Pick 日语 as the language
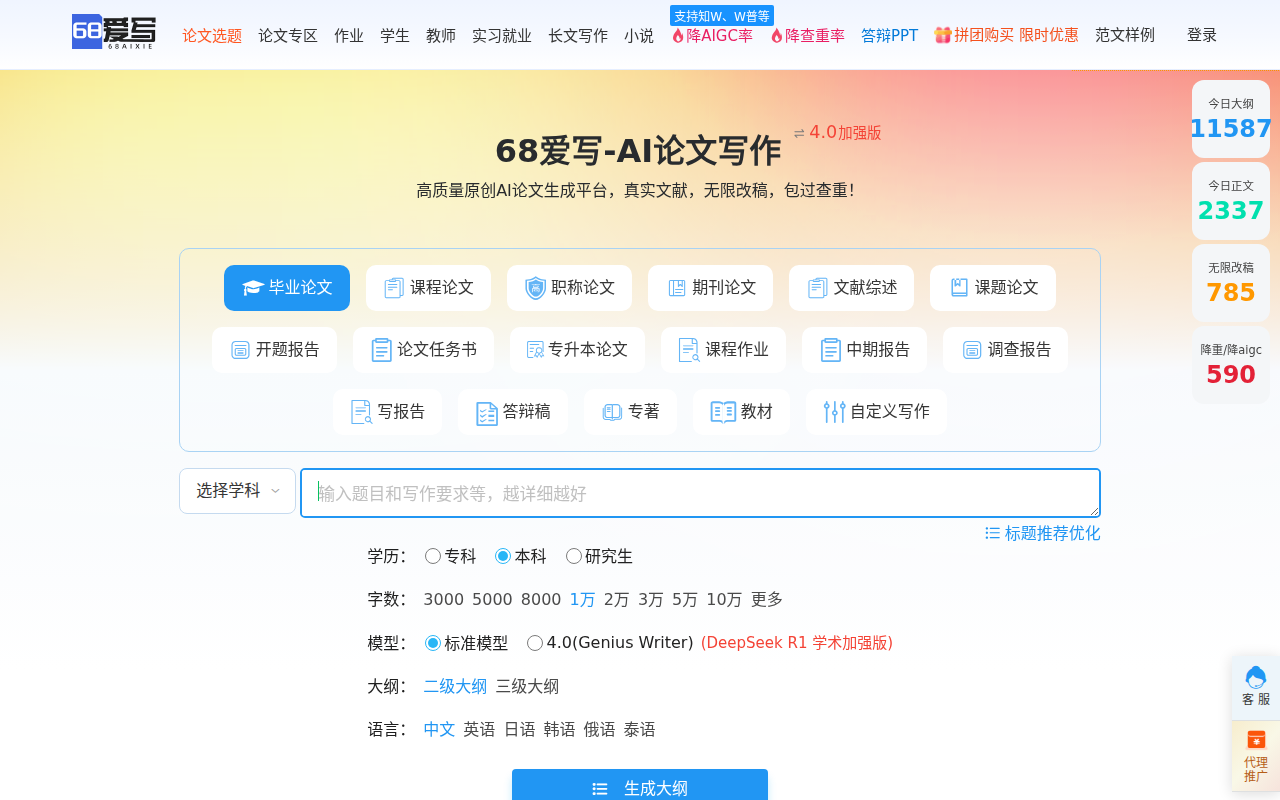The height and width of the screenshot is (800, 1280). point(519,729)
